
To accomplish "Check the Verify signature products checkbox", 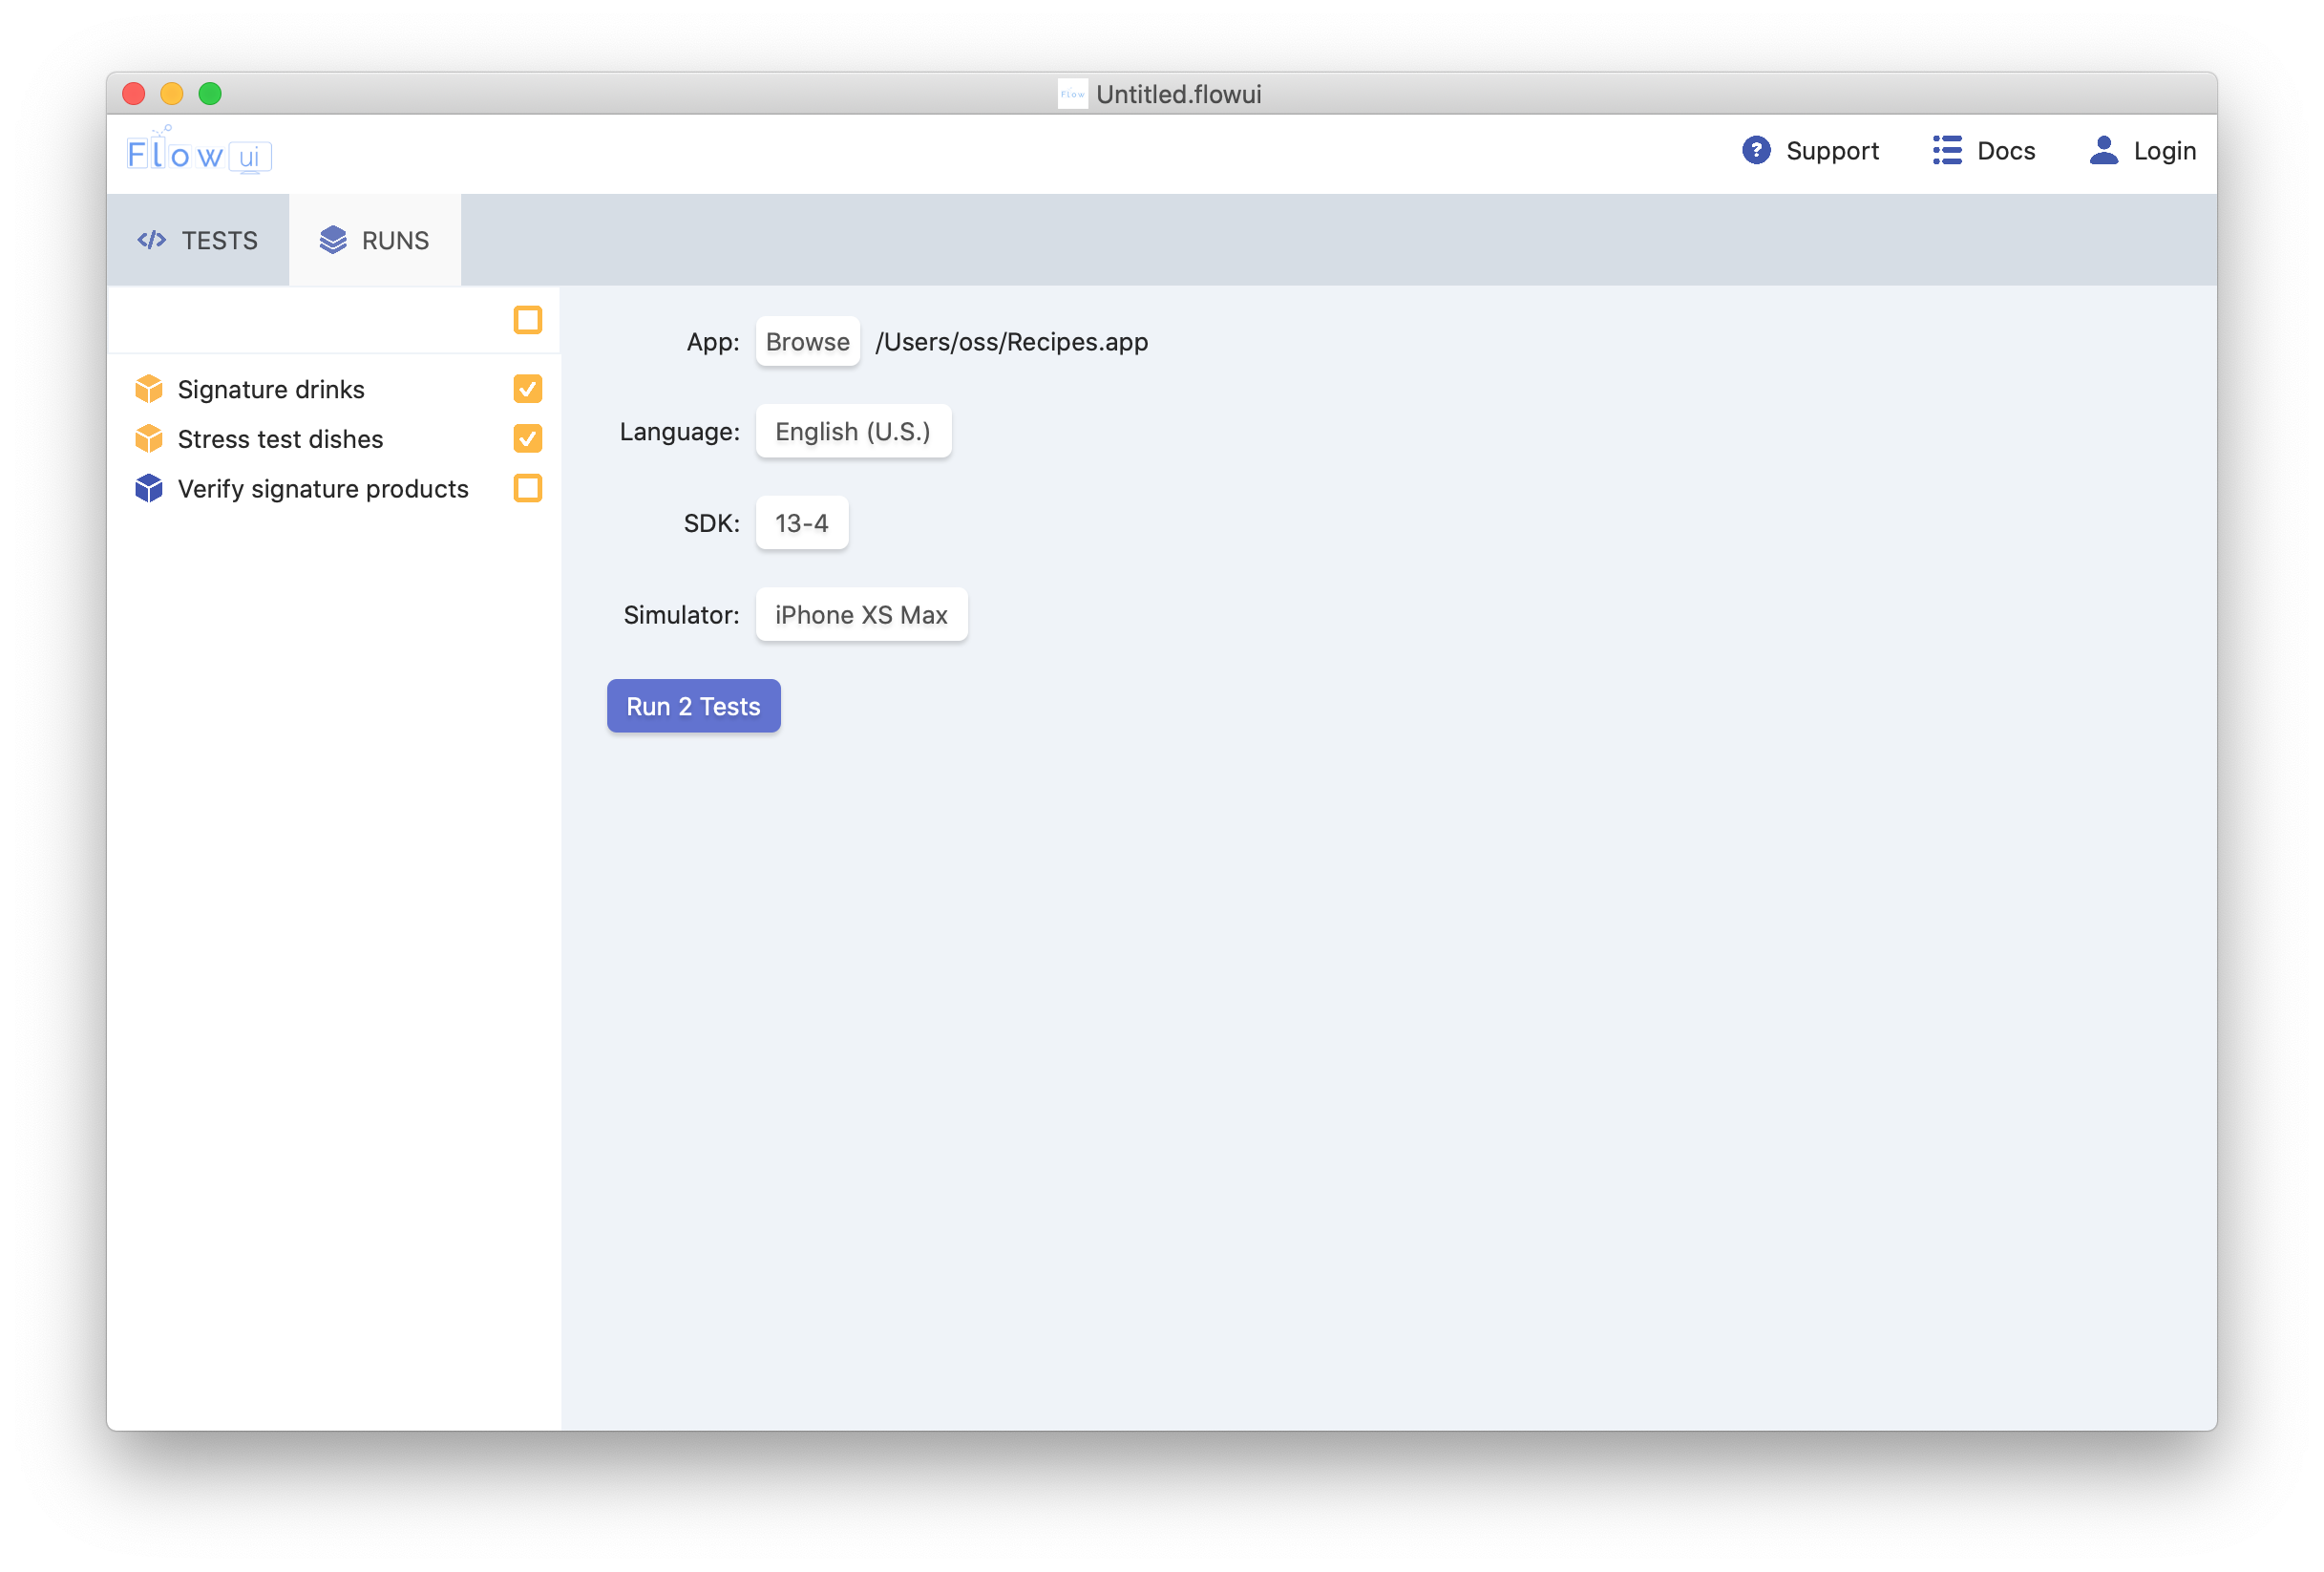I will pyautogui.click(x=527, y=489).
